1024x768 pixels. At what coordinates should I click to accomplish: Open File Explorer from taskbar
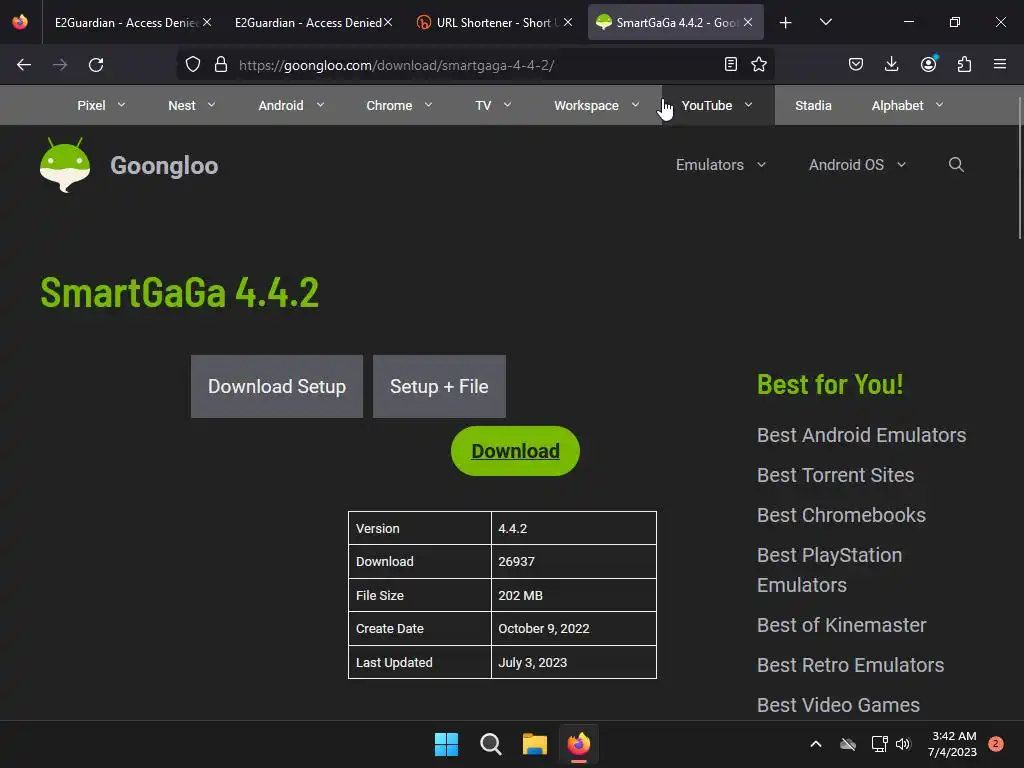pyautogui.click(x=534, y=744)
